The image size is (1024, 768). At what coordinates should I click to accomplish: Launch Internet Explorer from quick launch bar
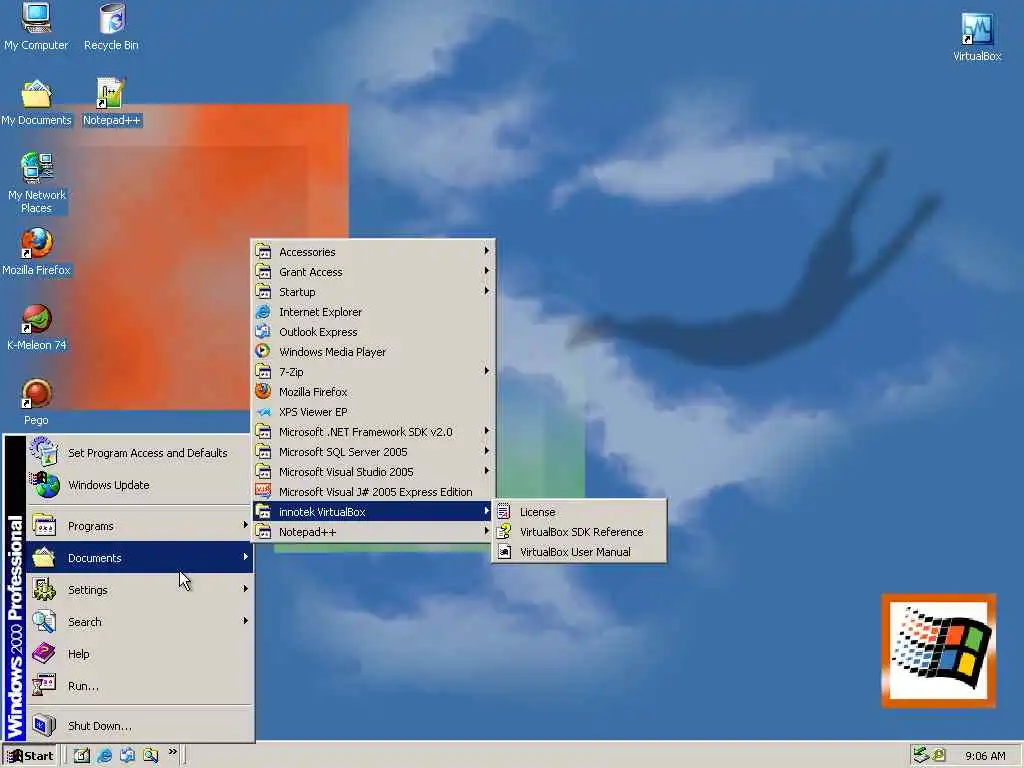coord(104,755)
